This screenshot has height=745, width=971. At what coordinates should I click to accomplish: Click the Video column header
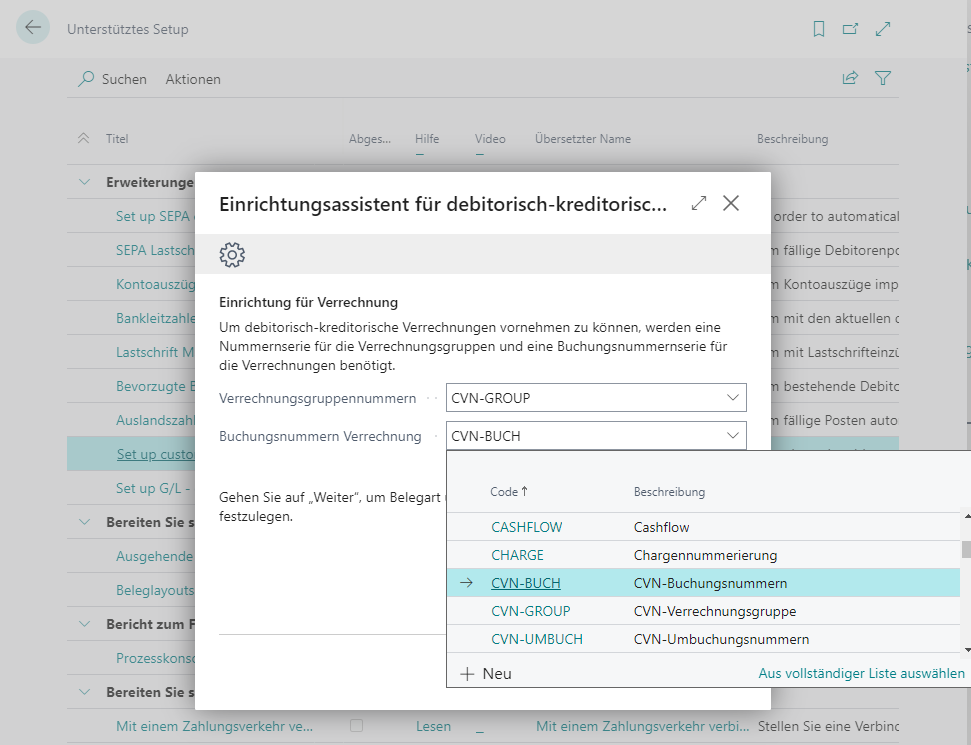pos(490,139)
